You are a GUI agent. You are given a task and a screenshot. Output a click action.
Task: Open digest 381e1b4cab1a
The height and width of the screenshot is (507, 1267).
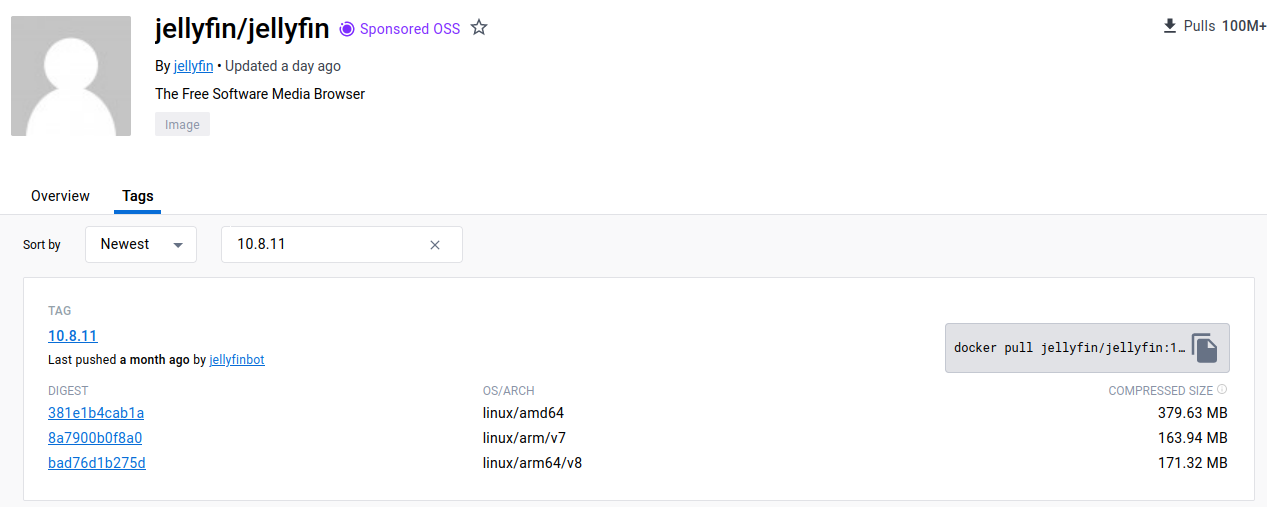point(96,412)
